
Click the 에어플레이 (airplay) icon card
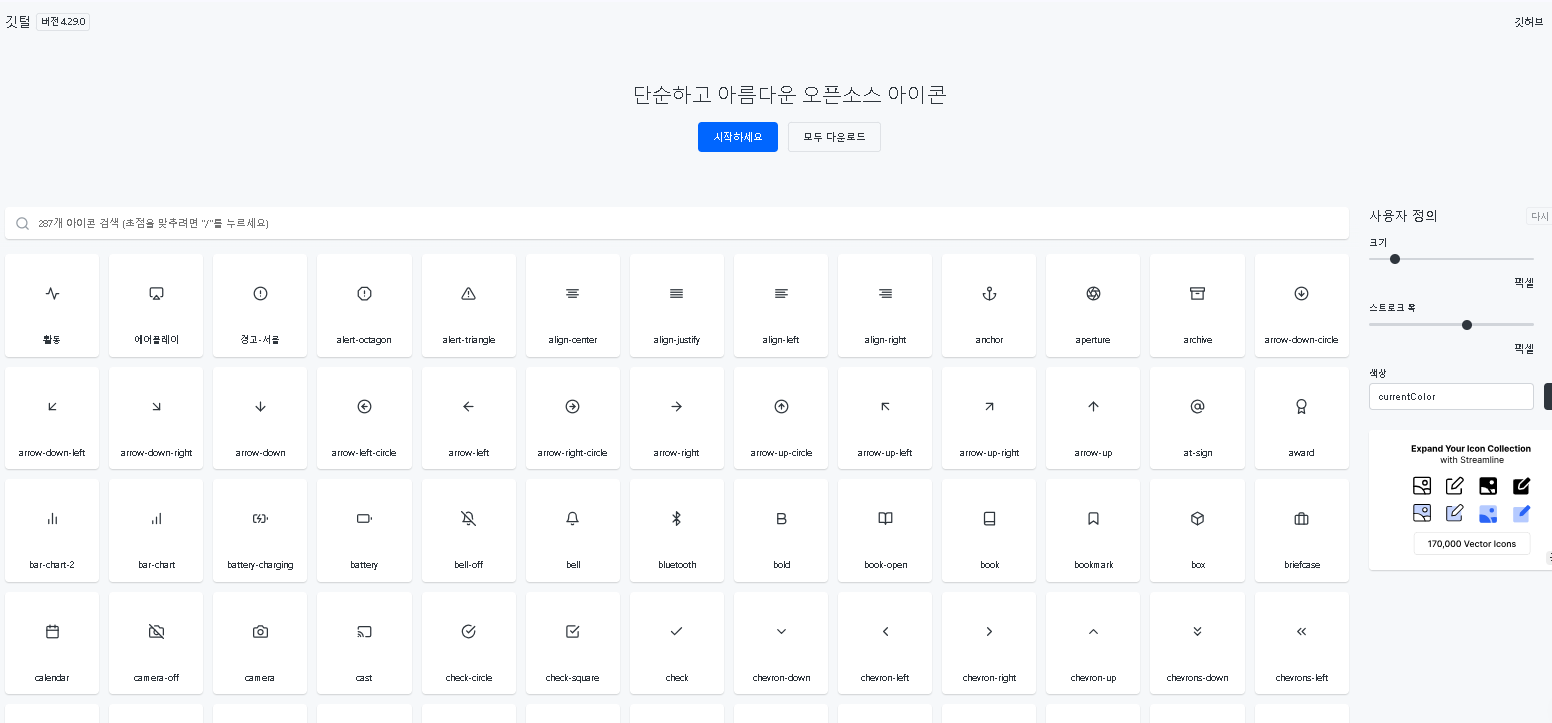[156, 305]
